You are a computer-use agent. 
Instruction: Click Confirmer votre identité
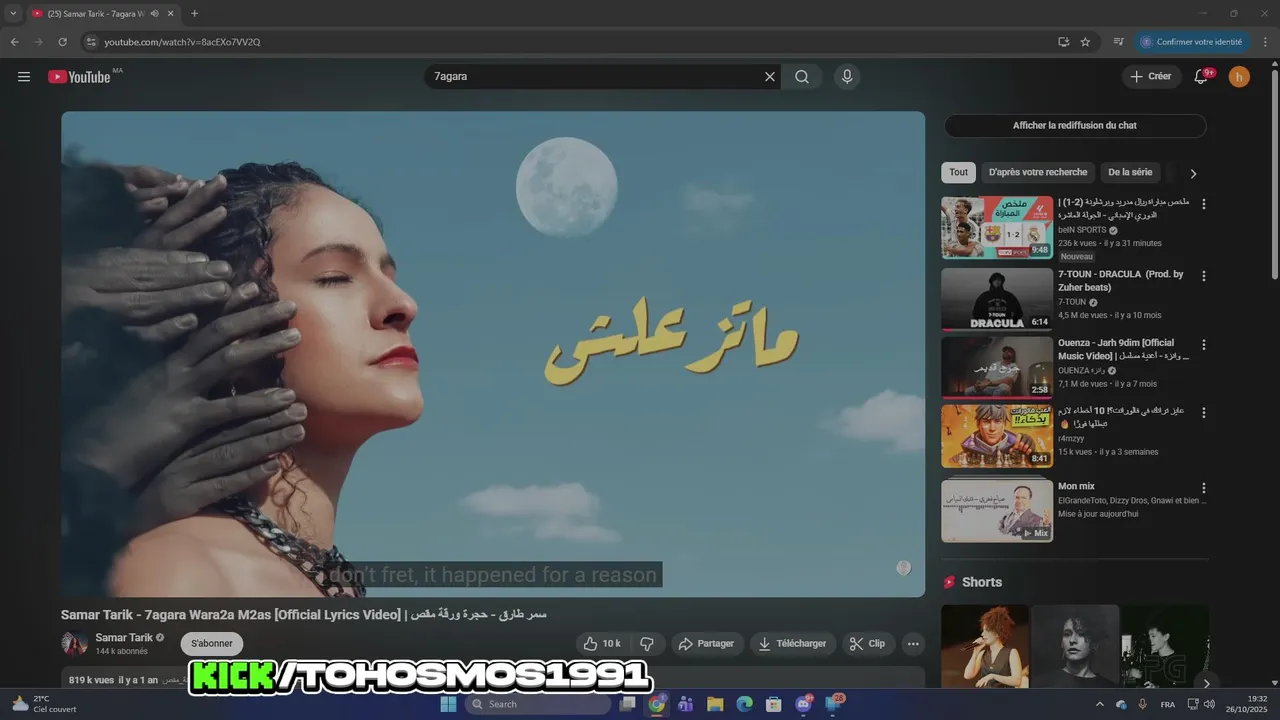click(1192, 42)
